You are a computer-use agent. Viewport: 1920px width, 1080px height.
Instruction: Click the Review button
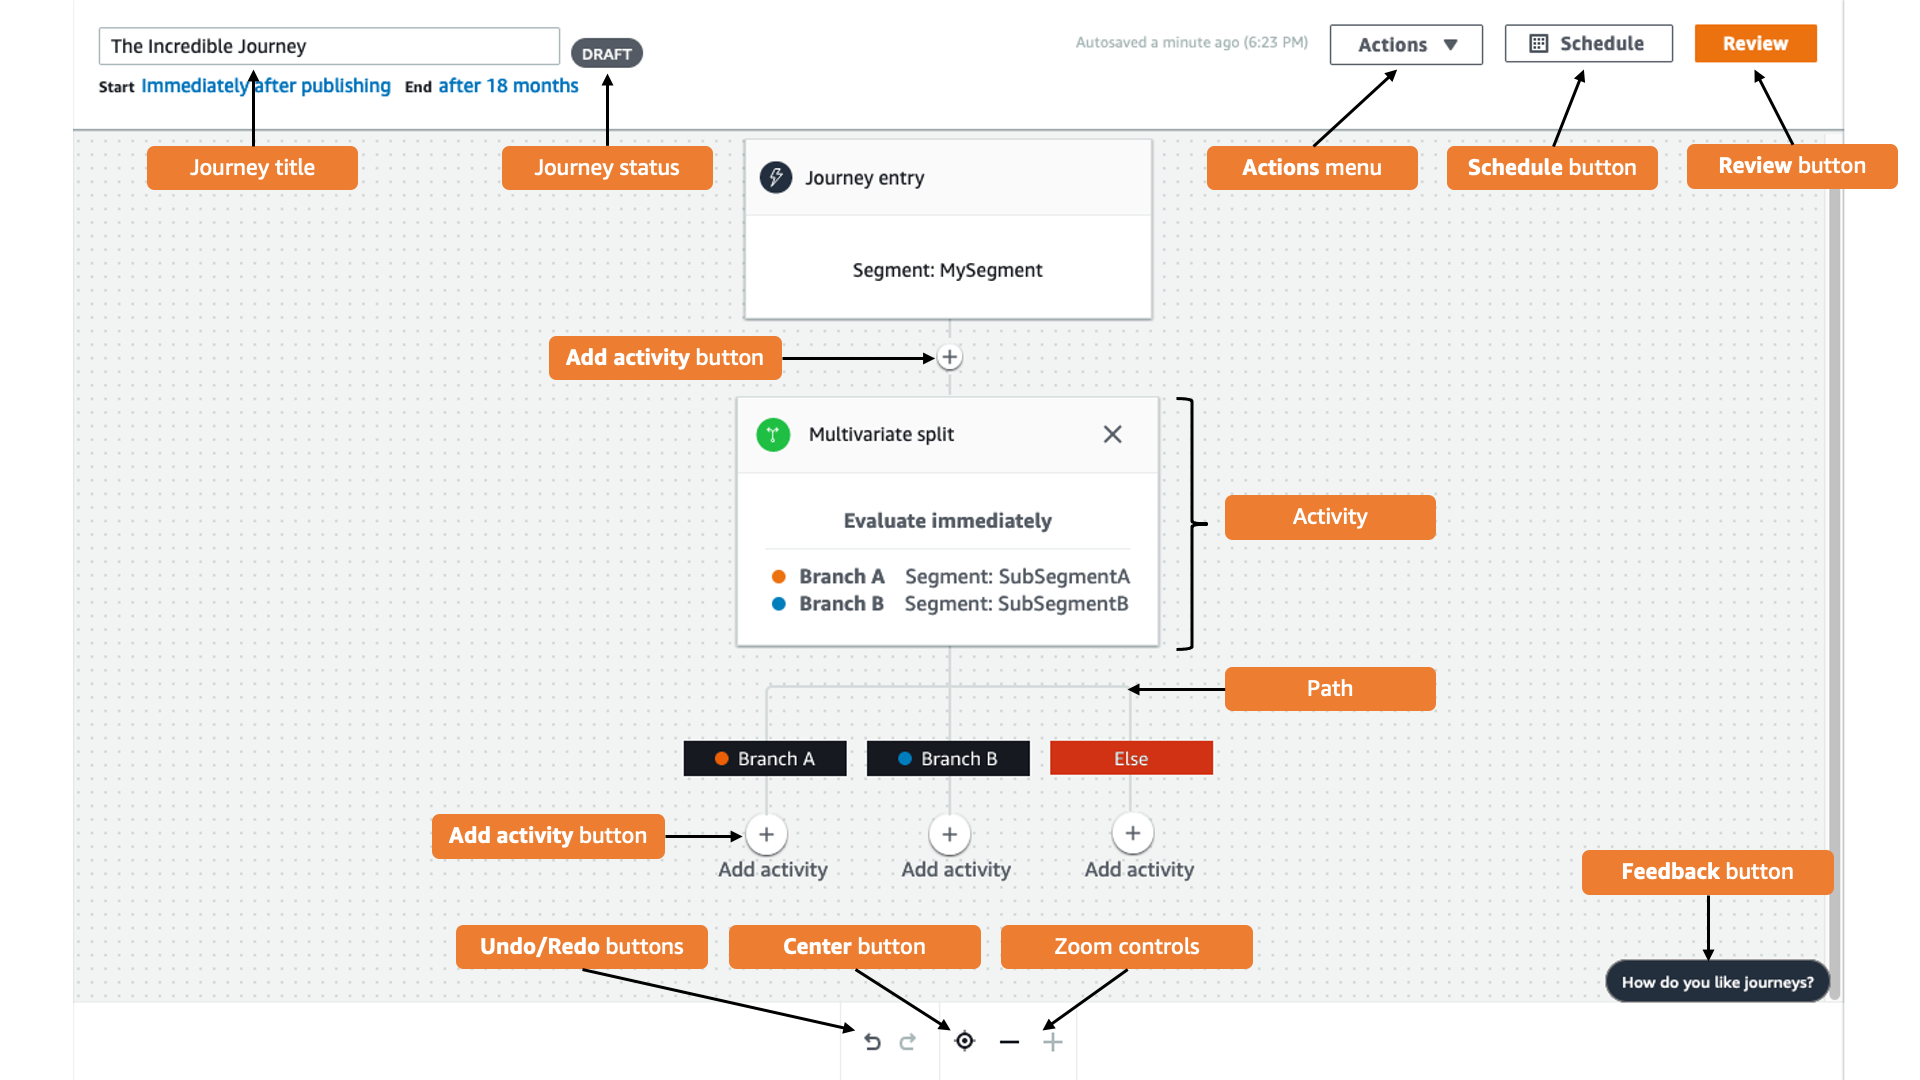(1754, 42)
